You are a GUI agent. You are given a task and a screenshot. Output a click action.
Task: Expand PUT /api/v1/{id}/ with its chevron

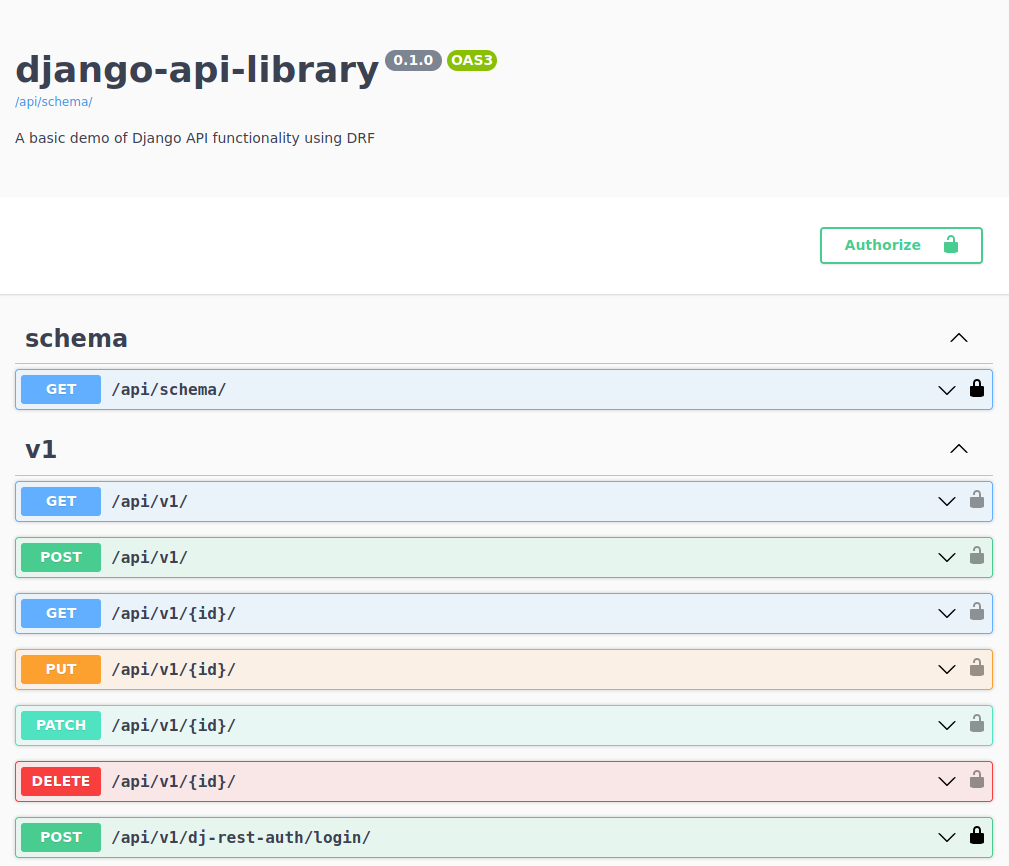click(947, 670)
